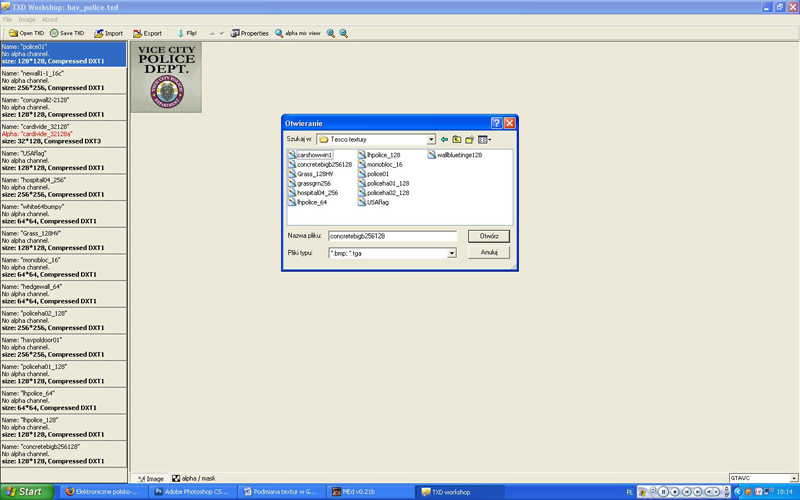Click the Otwórz button

pos(489,235)
